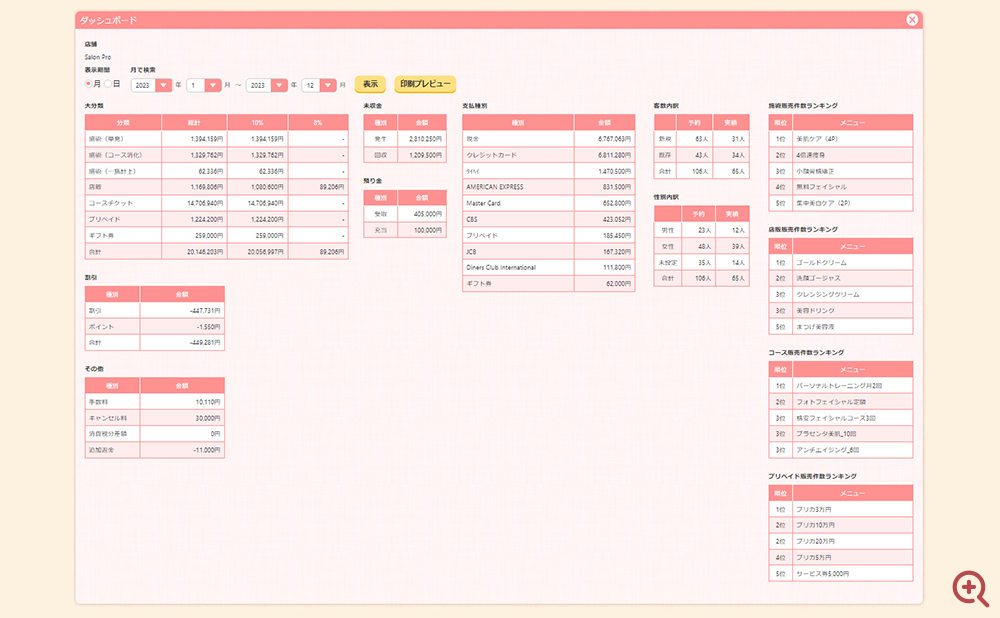Click the -447,731円 discount amount
The image size is (1000, 618).
click(205, 311)
